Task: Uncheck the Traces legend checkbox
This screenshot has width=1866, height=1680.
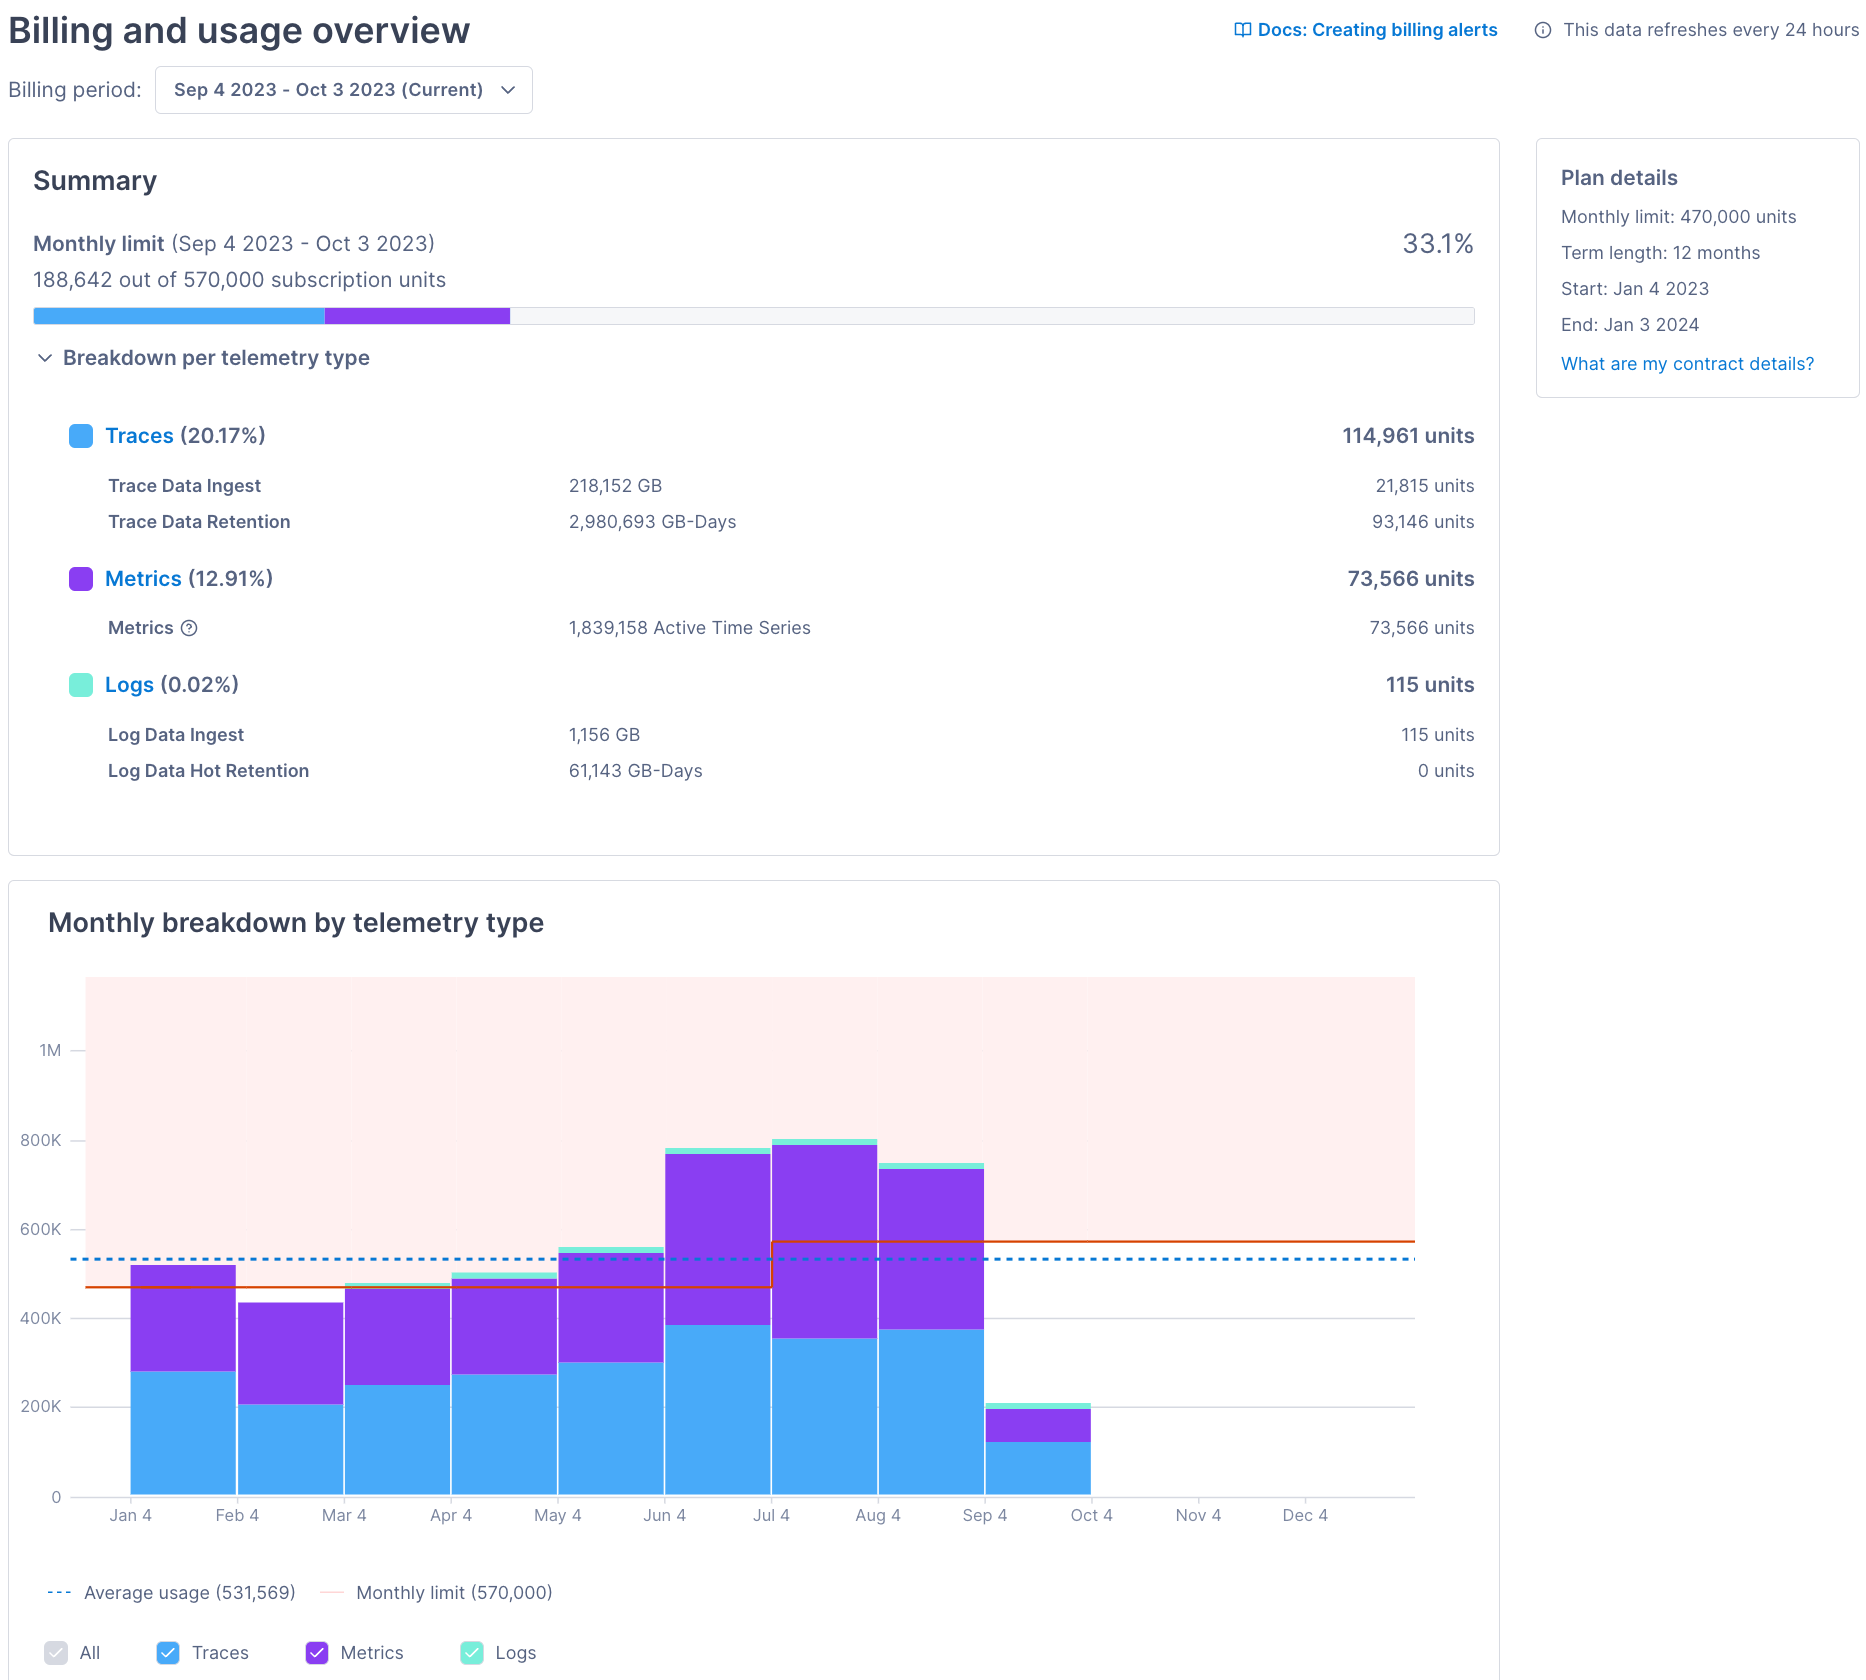Action: (168, 1653)
